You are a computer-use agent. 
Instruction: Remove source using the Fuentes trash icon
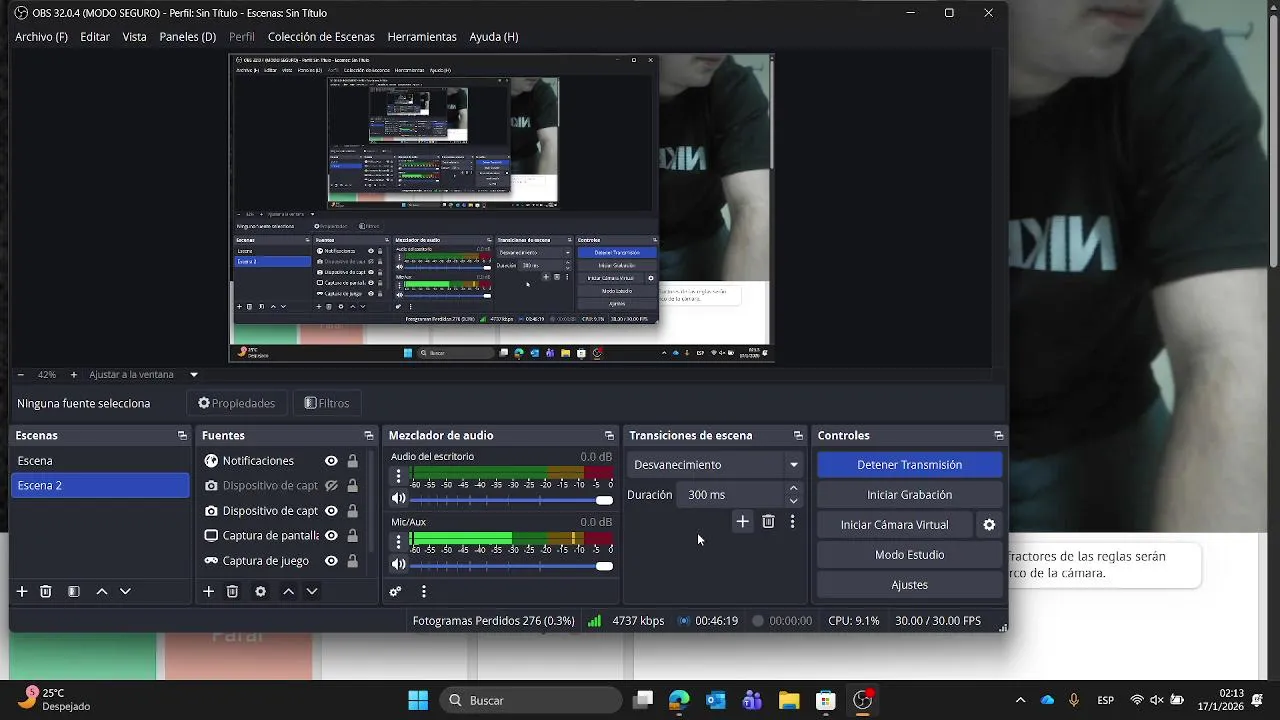tap(232, 591)
